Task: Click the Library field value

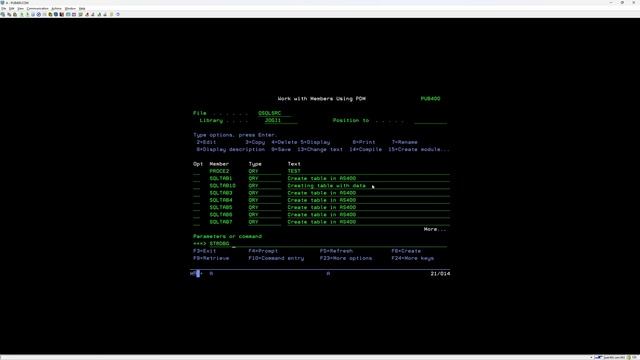Action: click(281, 120)
